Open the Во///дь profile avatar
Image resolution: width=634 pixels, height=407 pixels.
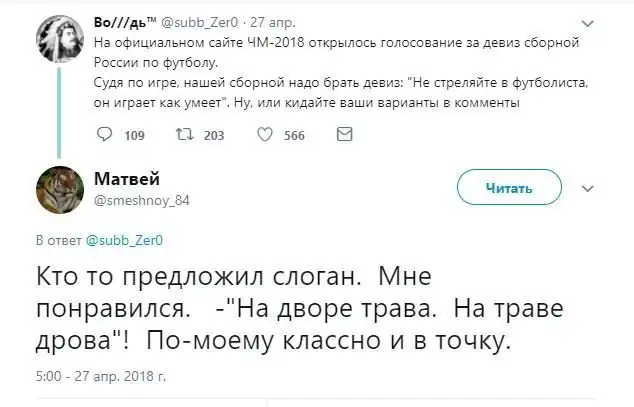[x=59, y=39]
